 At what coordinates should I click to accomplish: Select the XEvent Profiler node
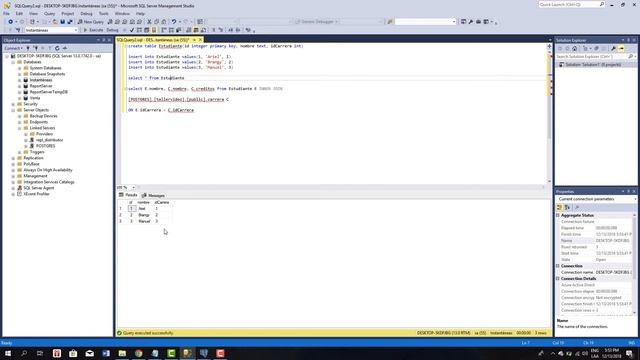click(x=36, y=194)
